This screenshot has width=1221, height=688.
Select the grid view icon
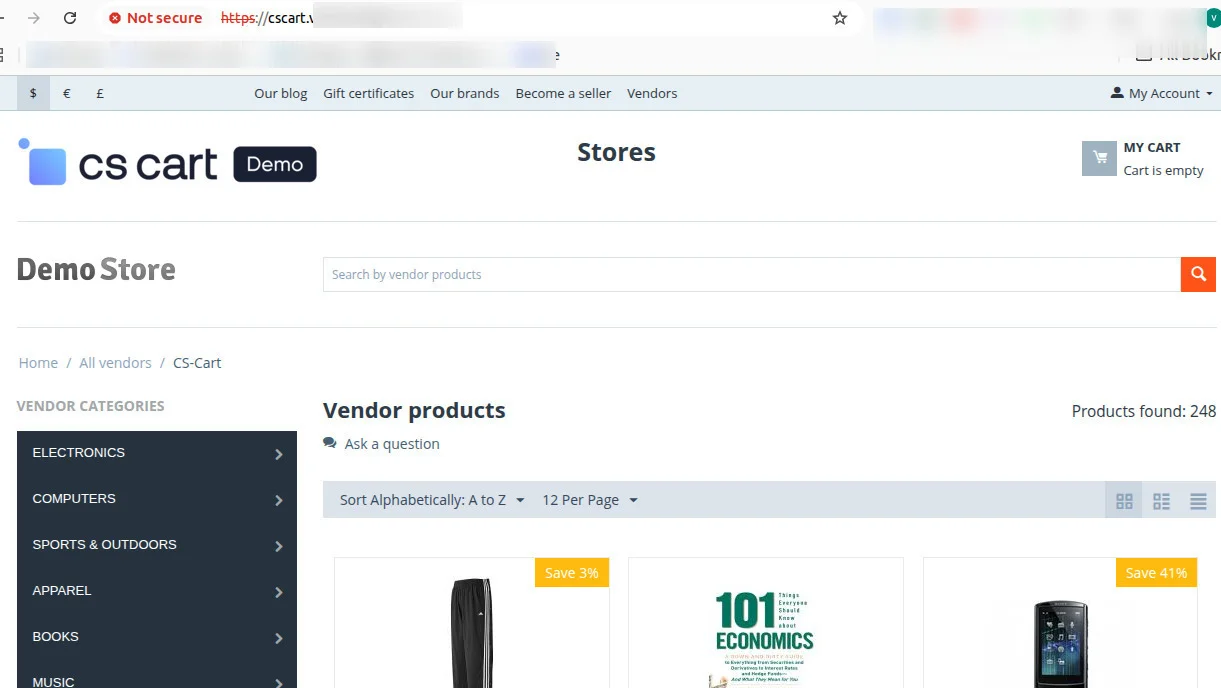[x=1123, y=500]
